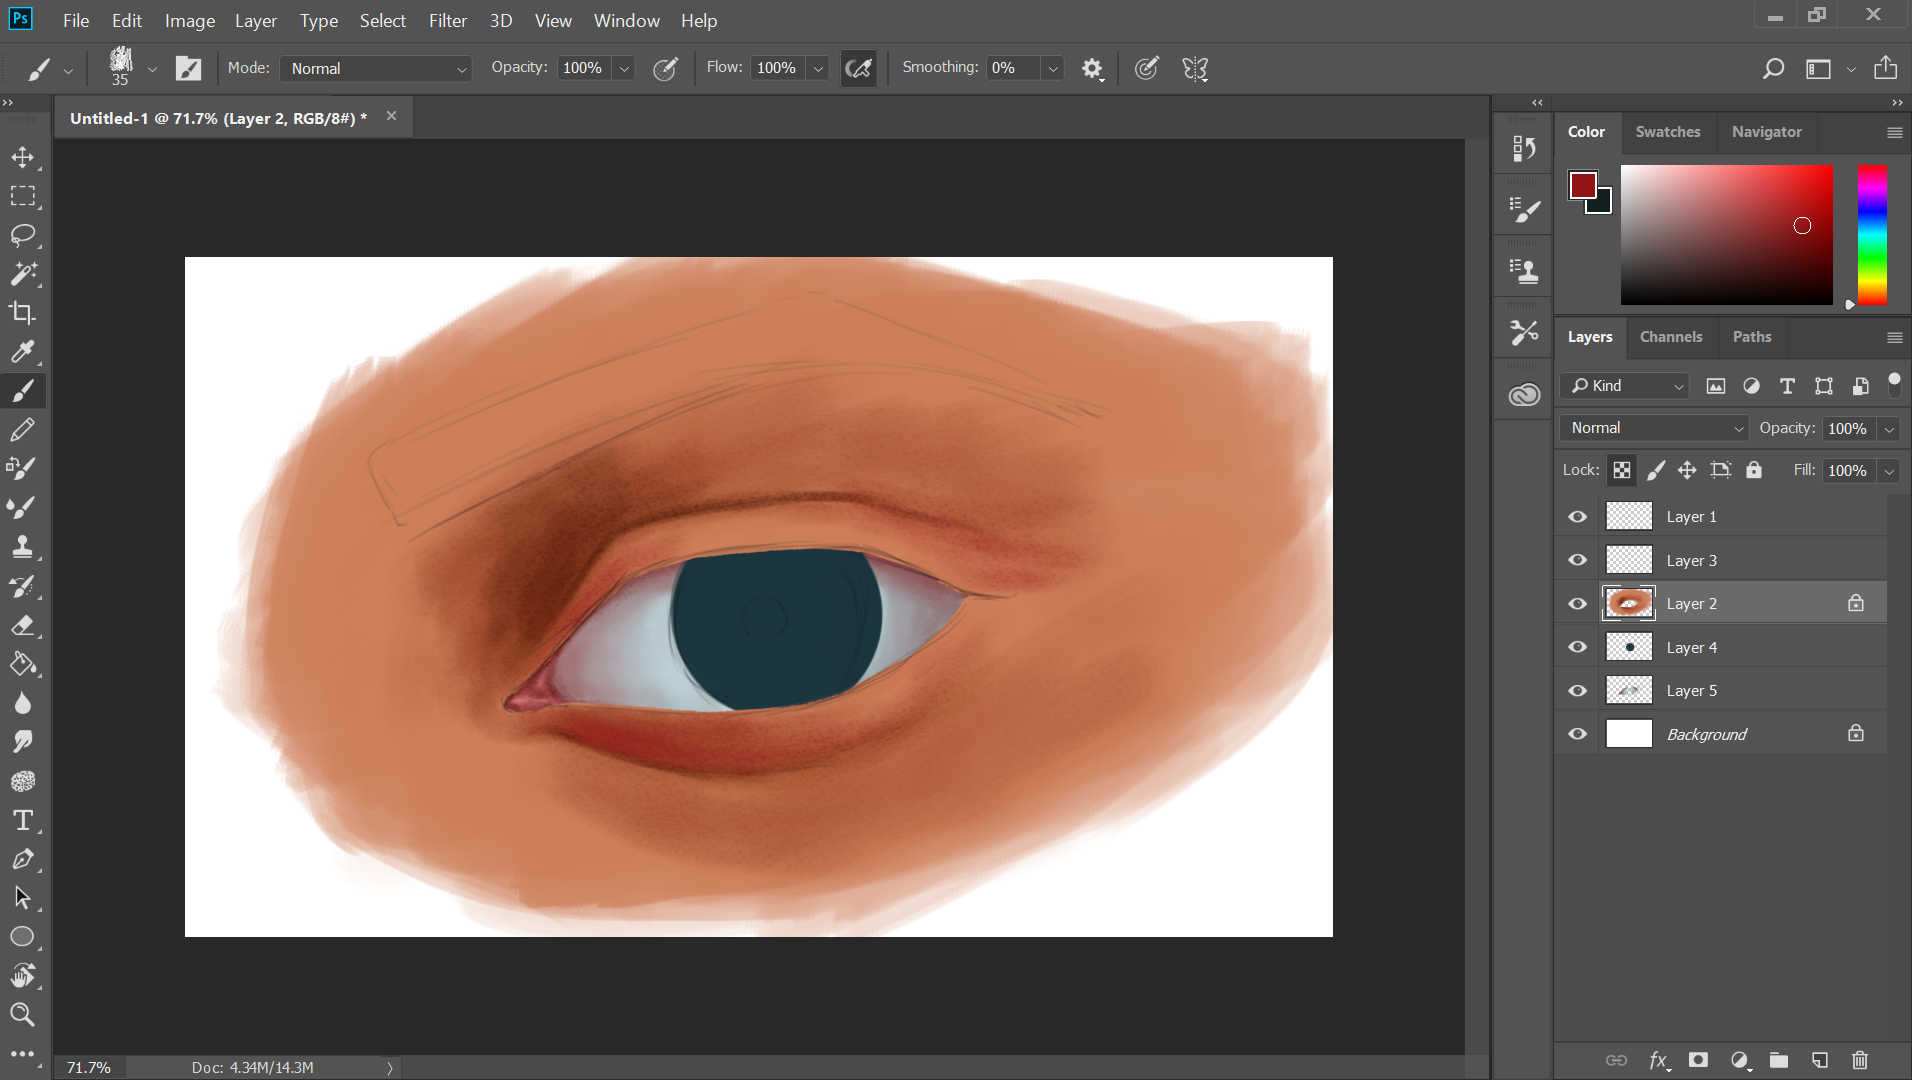Viewport: 1912px width, 1080px height.
Task: Select the Zoom tool
Action: pyautogui.click(x=23, y=1015)
